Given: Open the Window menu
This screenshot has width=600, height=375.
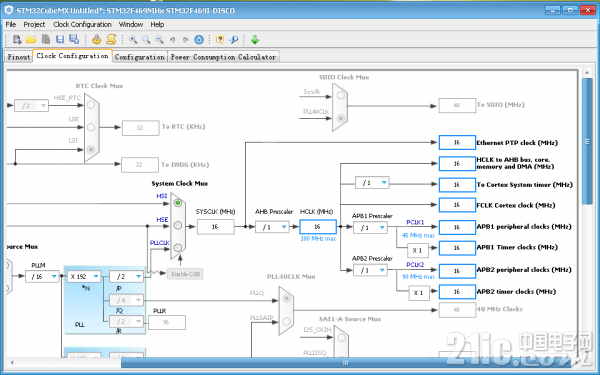Looking at the screenshot, I should pyautogui.click(x=131, y=24).
